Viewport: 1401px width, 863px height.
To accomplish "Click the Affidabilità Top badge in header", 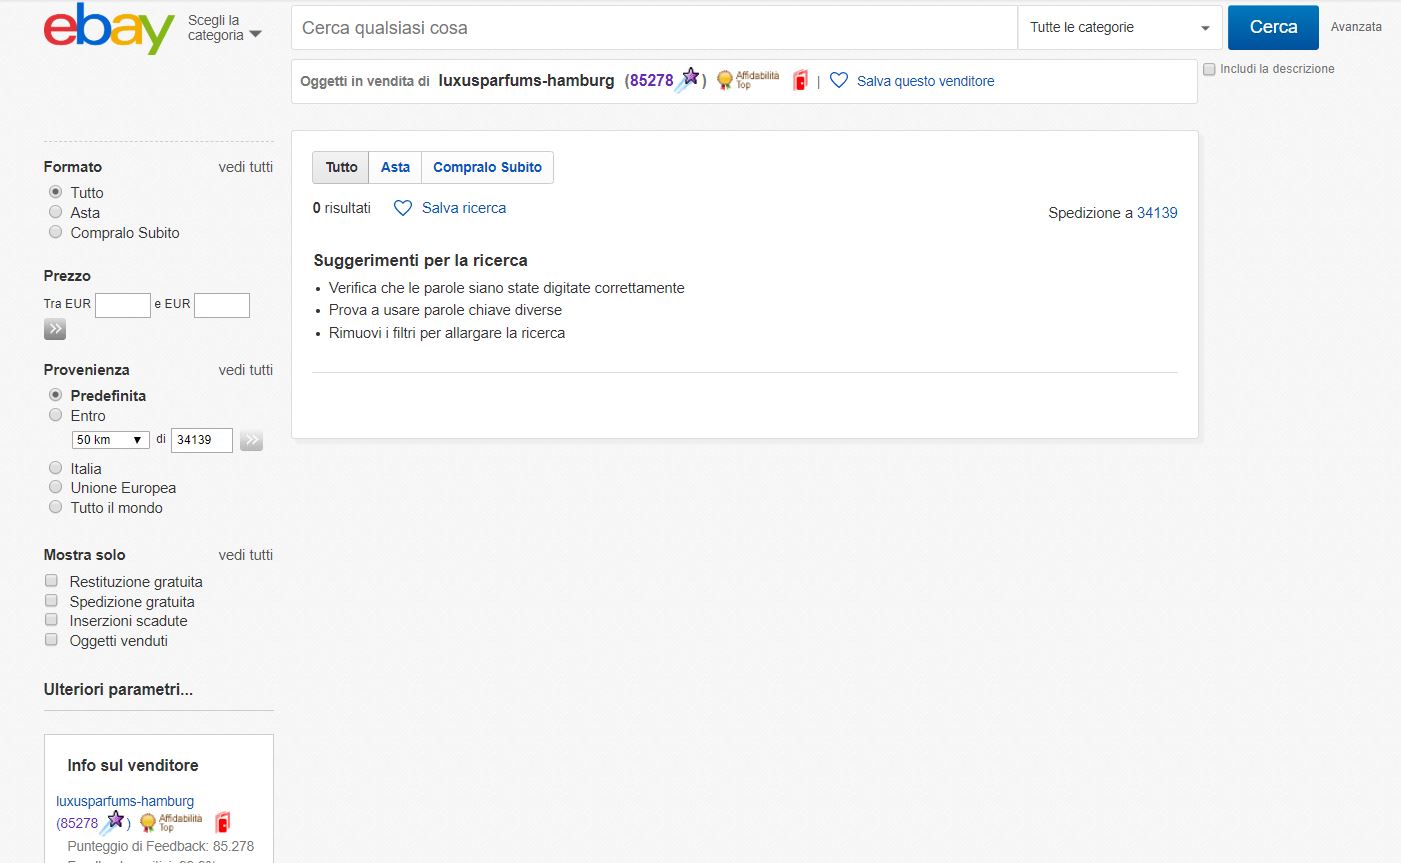I will (748, 81).
